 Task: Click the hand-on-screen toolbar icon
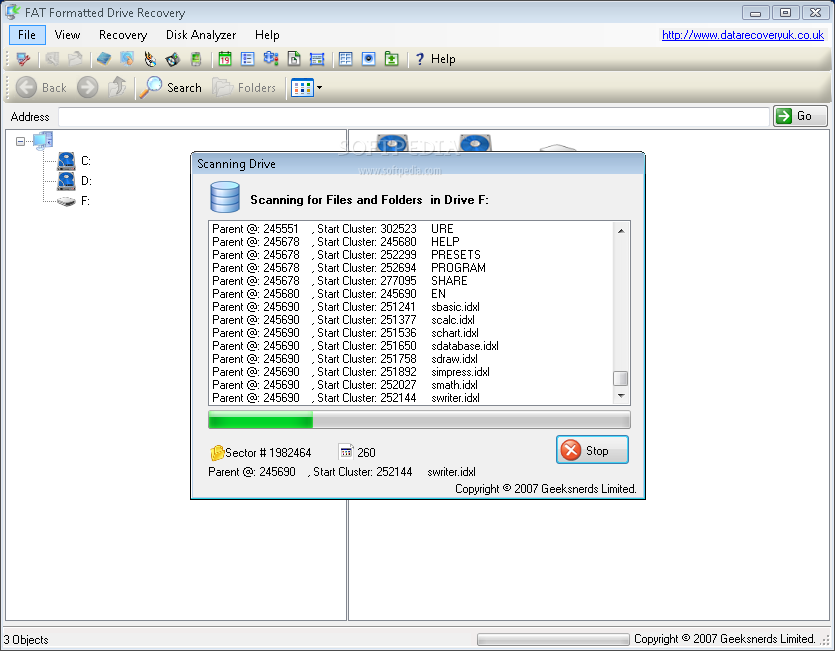click(127, 59)
